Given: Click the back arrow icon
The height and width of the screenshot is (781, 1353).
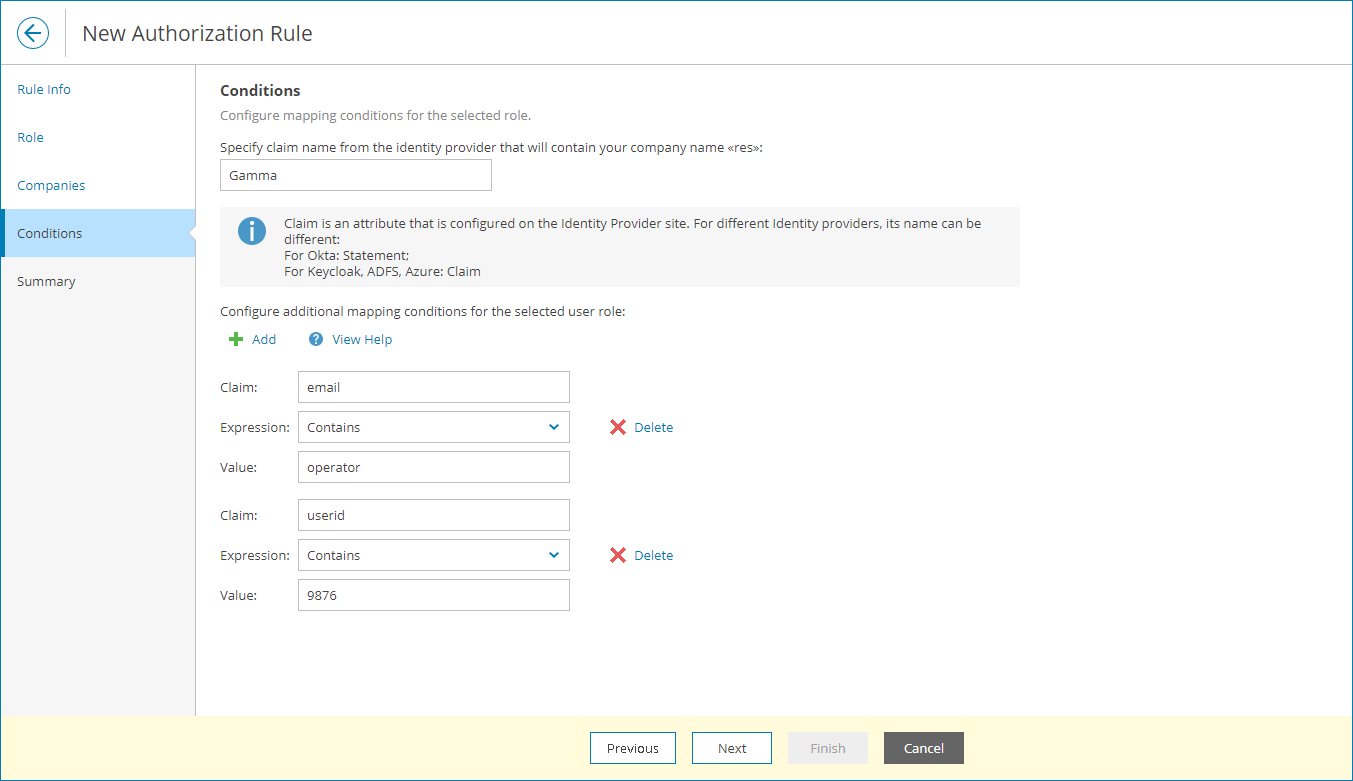Looking at the screenshot, I should [33, 33].
